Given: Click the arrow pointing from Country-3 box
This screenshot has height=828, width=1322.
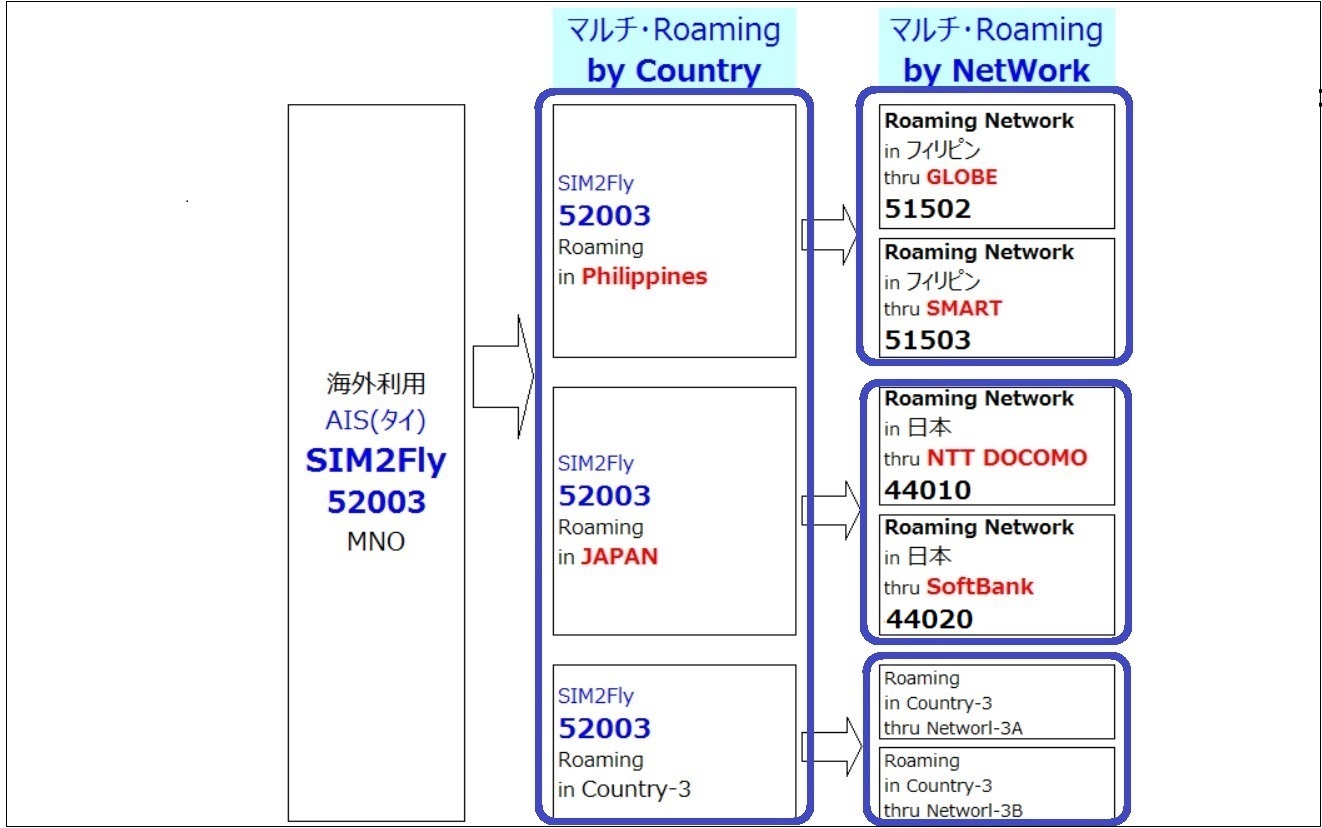Looking at the screenshot, I should [830, 746].
